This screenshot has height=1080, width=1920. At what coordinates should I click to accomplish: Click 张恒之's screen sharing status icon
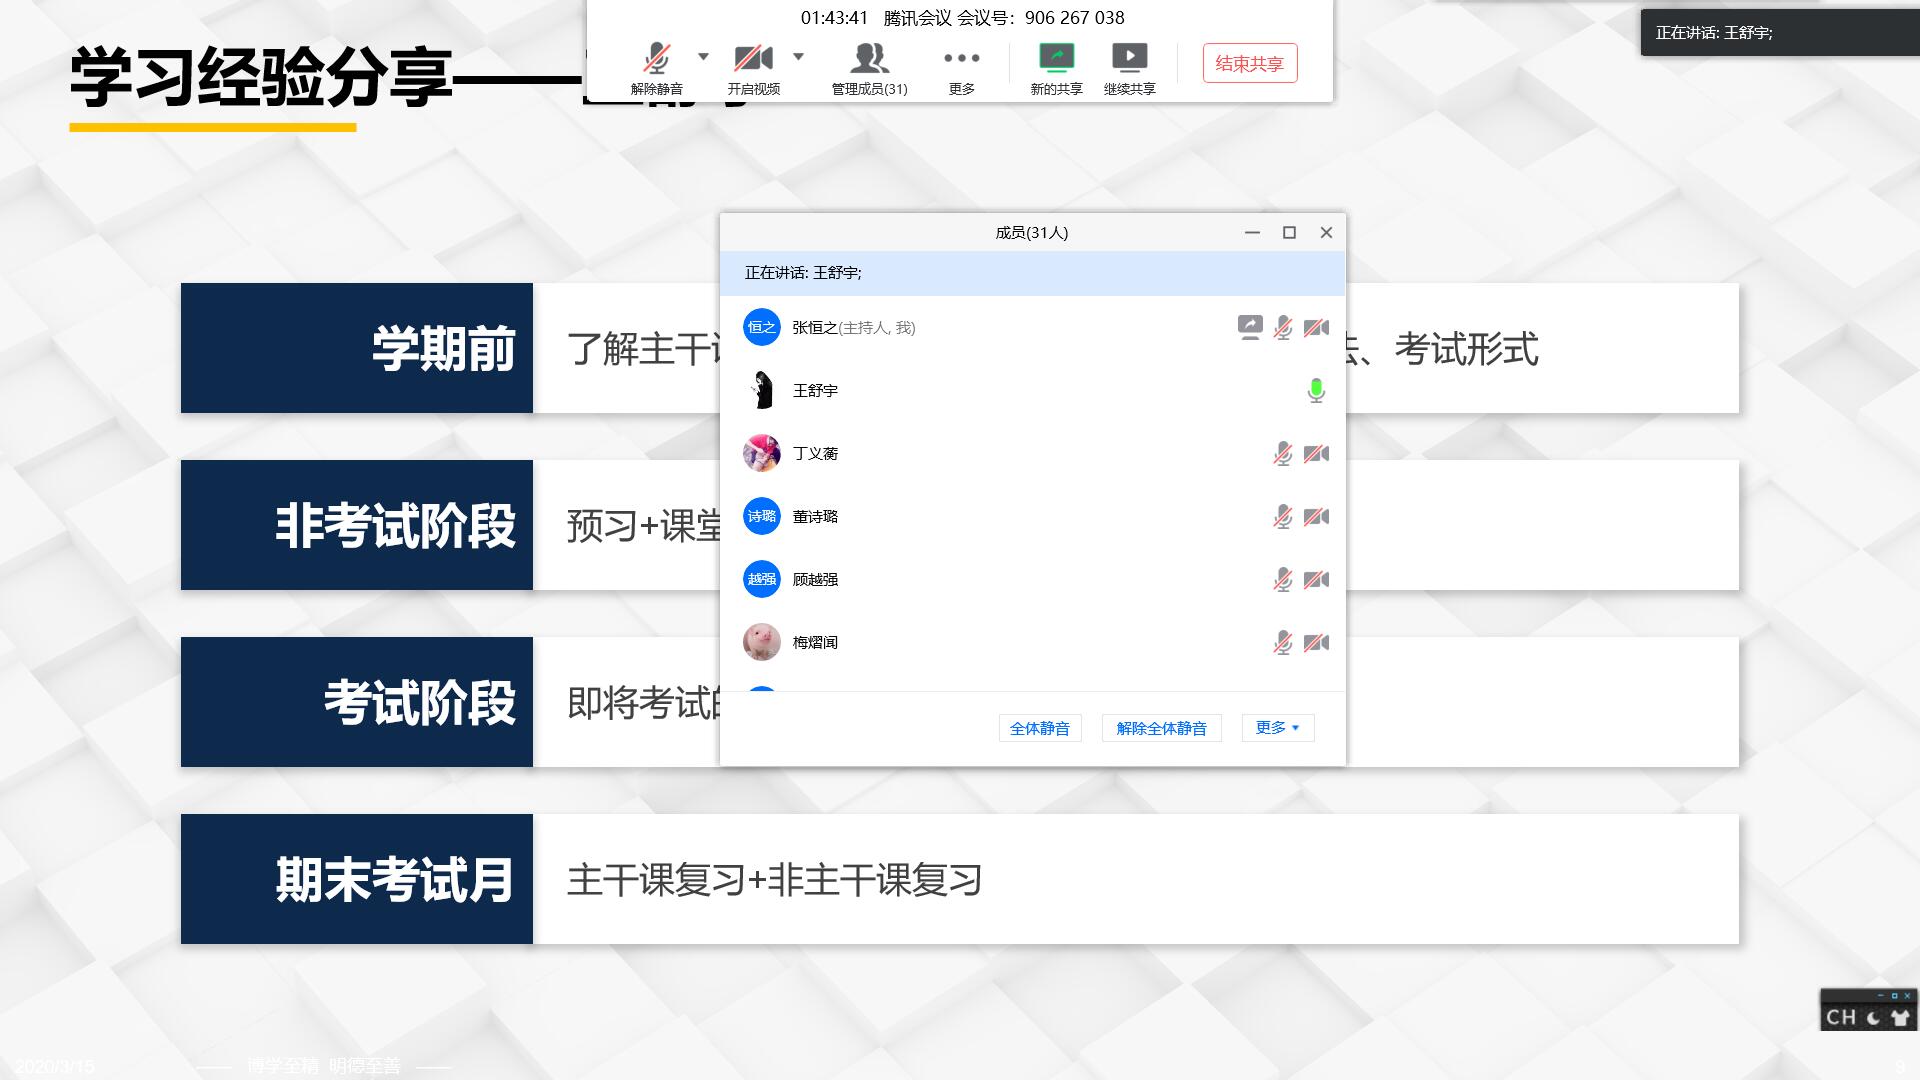1249,327
